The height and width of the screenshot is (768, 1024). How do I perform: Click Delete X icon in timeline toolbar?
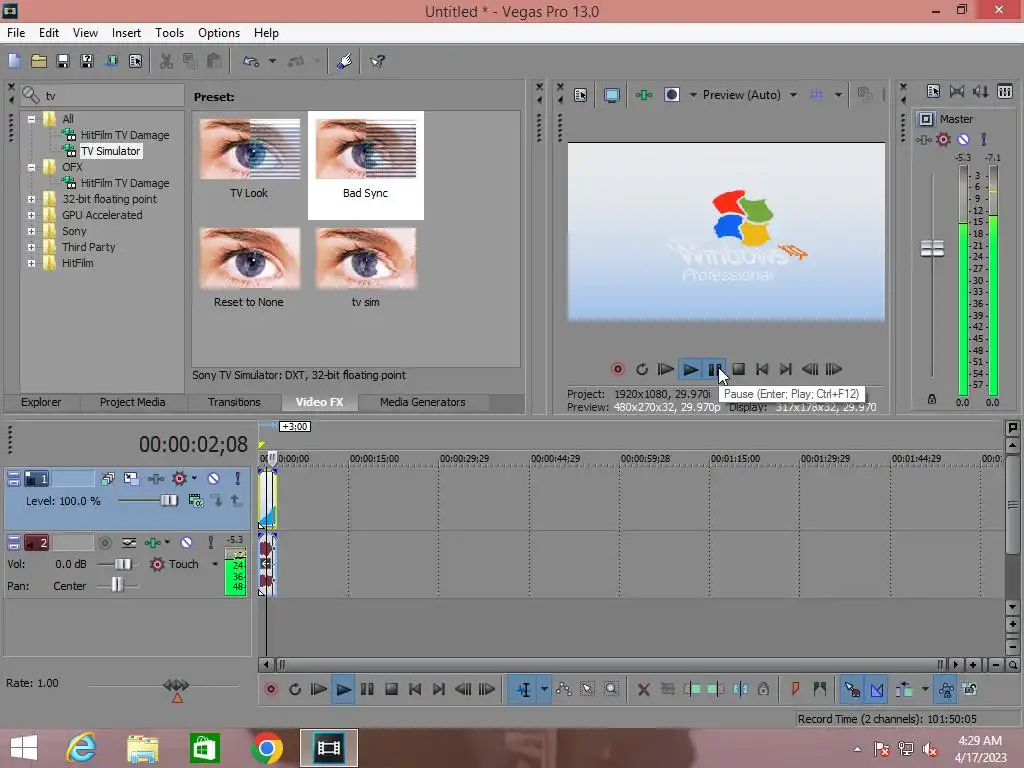[643, 690]
